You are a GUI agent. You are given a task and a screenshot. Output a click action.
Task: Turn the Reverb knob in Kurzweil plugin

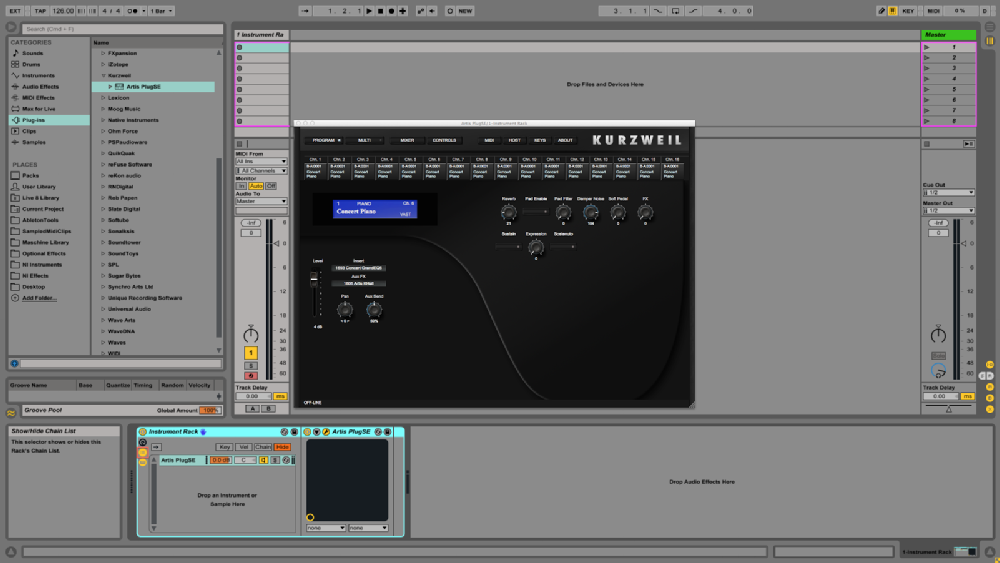(x=508, y=212)
